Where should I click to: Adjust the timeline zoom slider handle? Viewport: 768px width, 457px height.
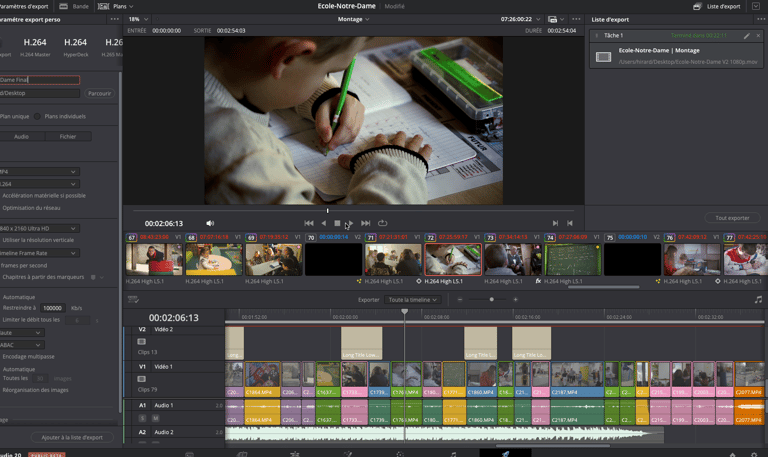point(491,299)
